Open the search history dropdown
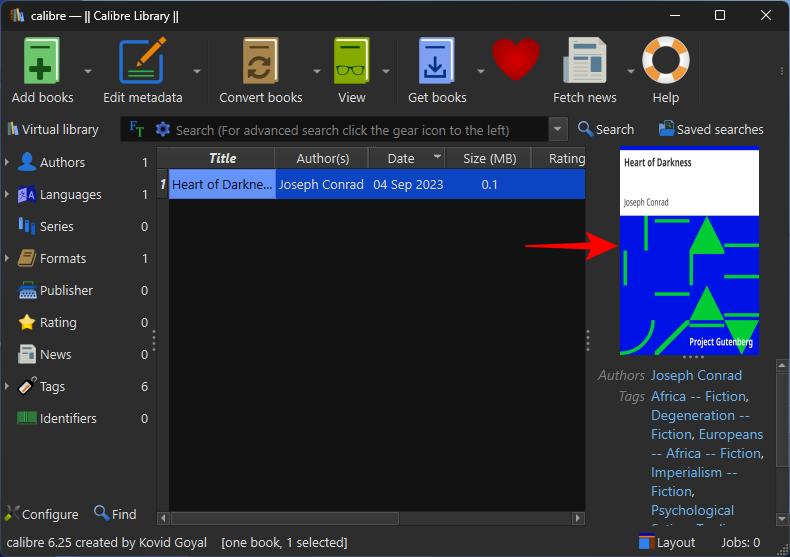The width and height of the screenshot is (790, 557). click(x=558, y=129)
